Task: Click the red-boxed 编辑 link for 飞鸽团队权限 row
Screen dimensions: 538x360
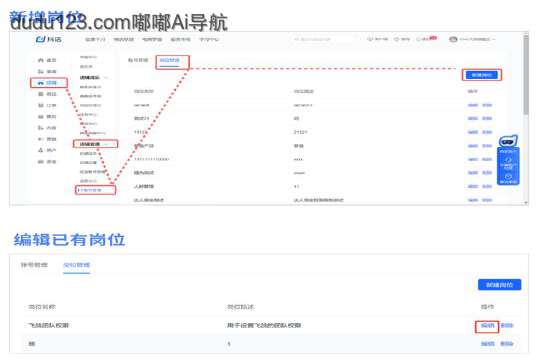Action: coord(487,325)
